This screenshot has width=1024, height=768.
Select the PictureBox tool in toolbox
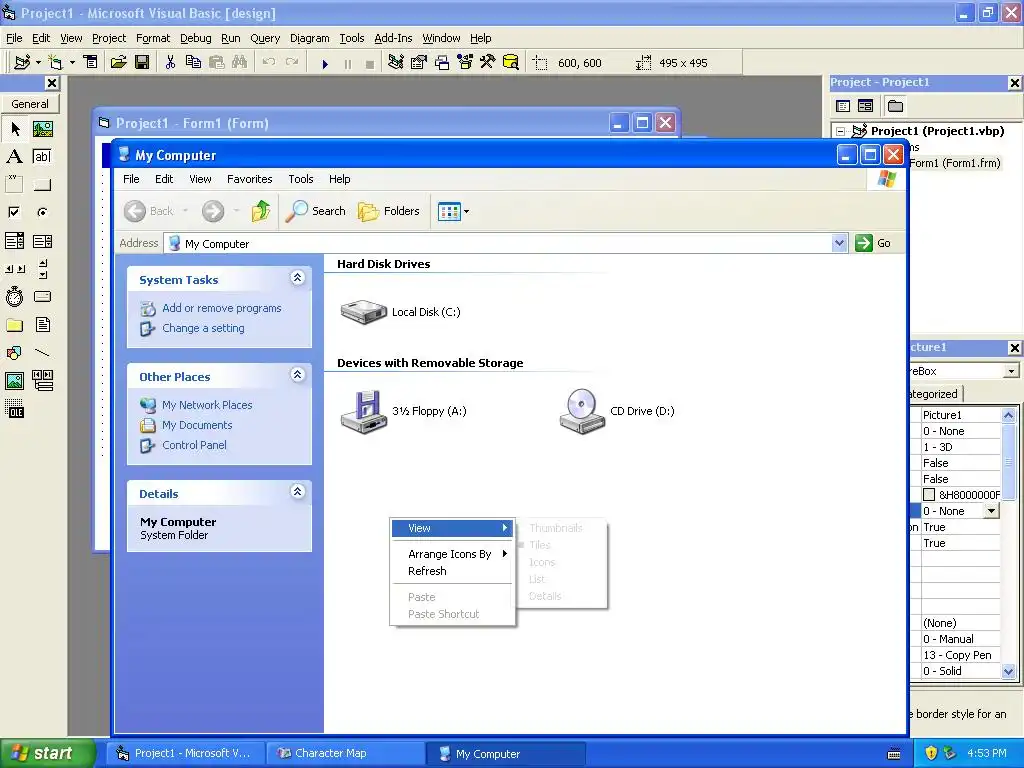pos(43,129)
